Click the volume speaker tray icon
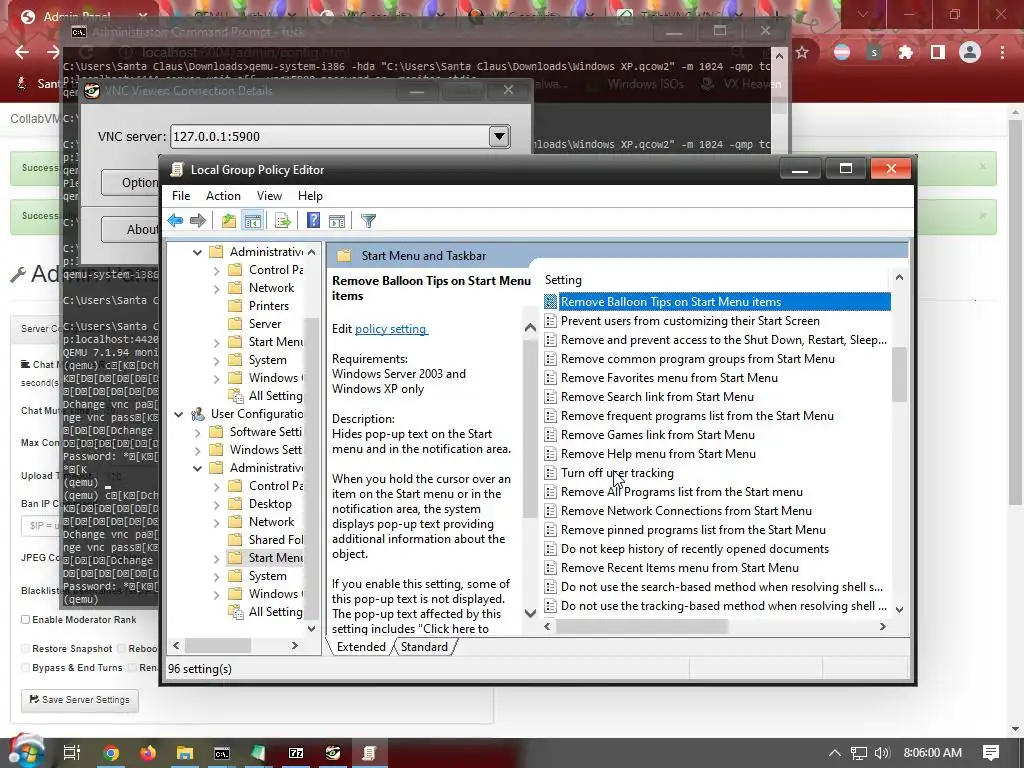Viewport: 1024px width, 768px height. [882, 753]
